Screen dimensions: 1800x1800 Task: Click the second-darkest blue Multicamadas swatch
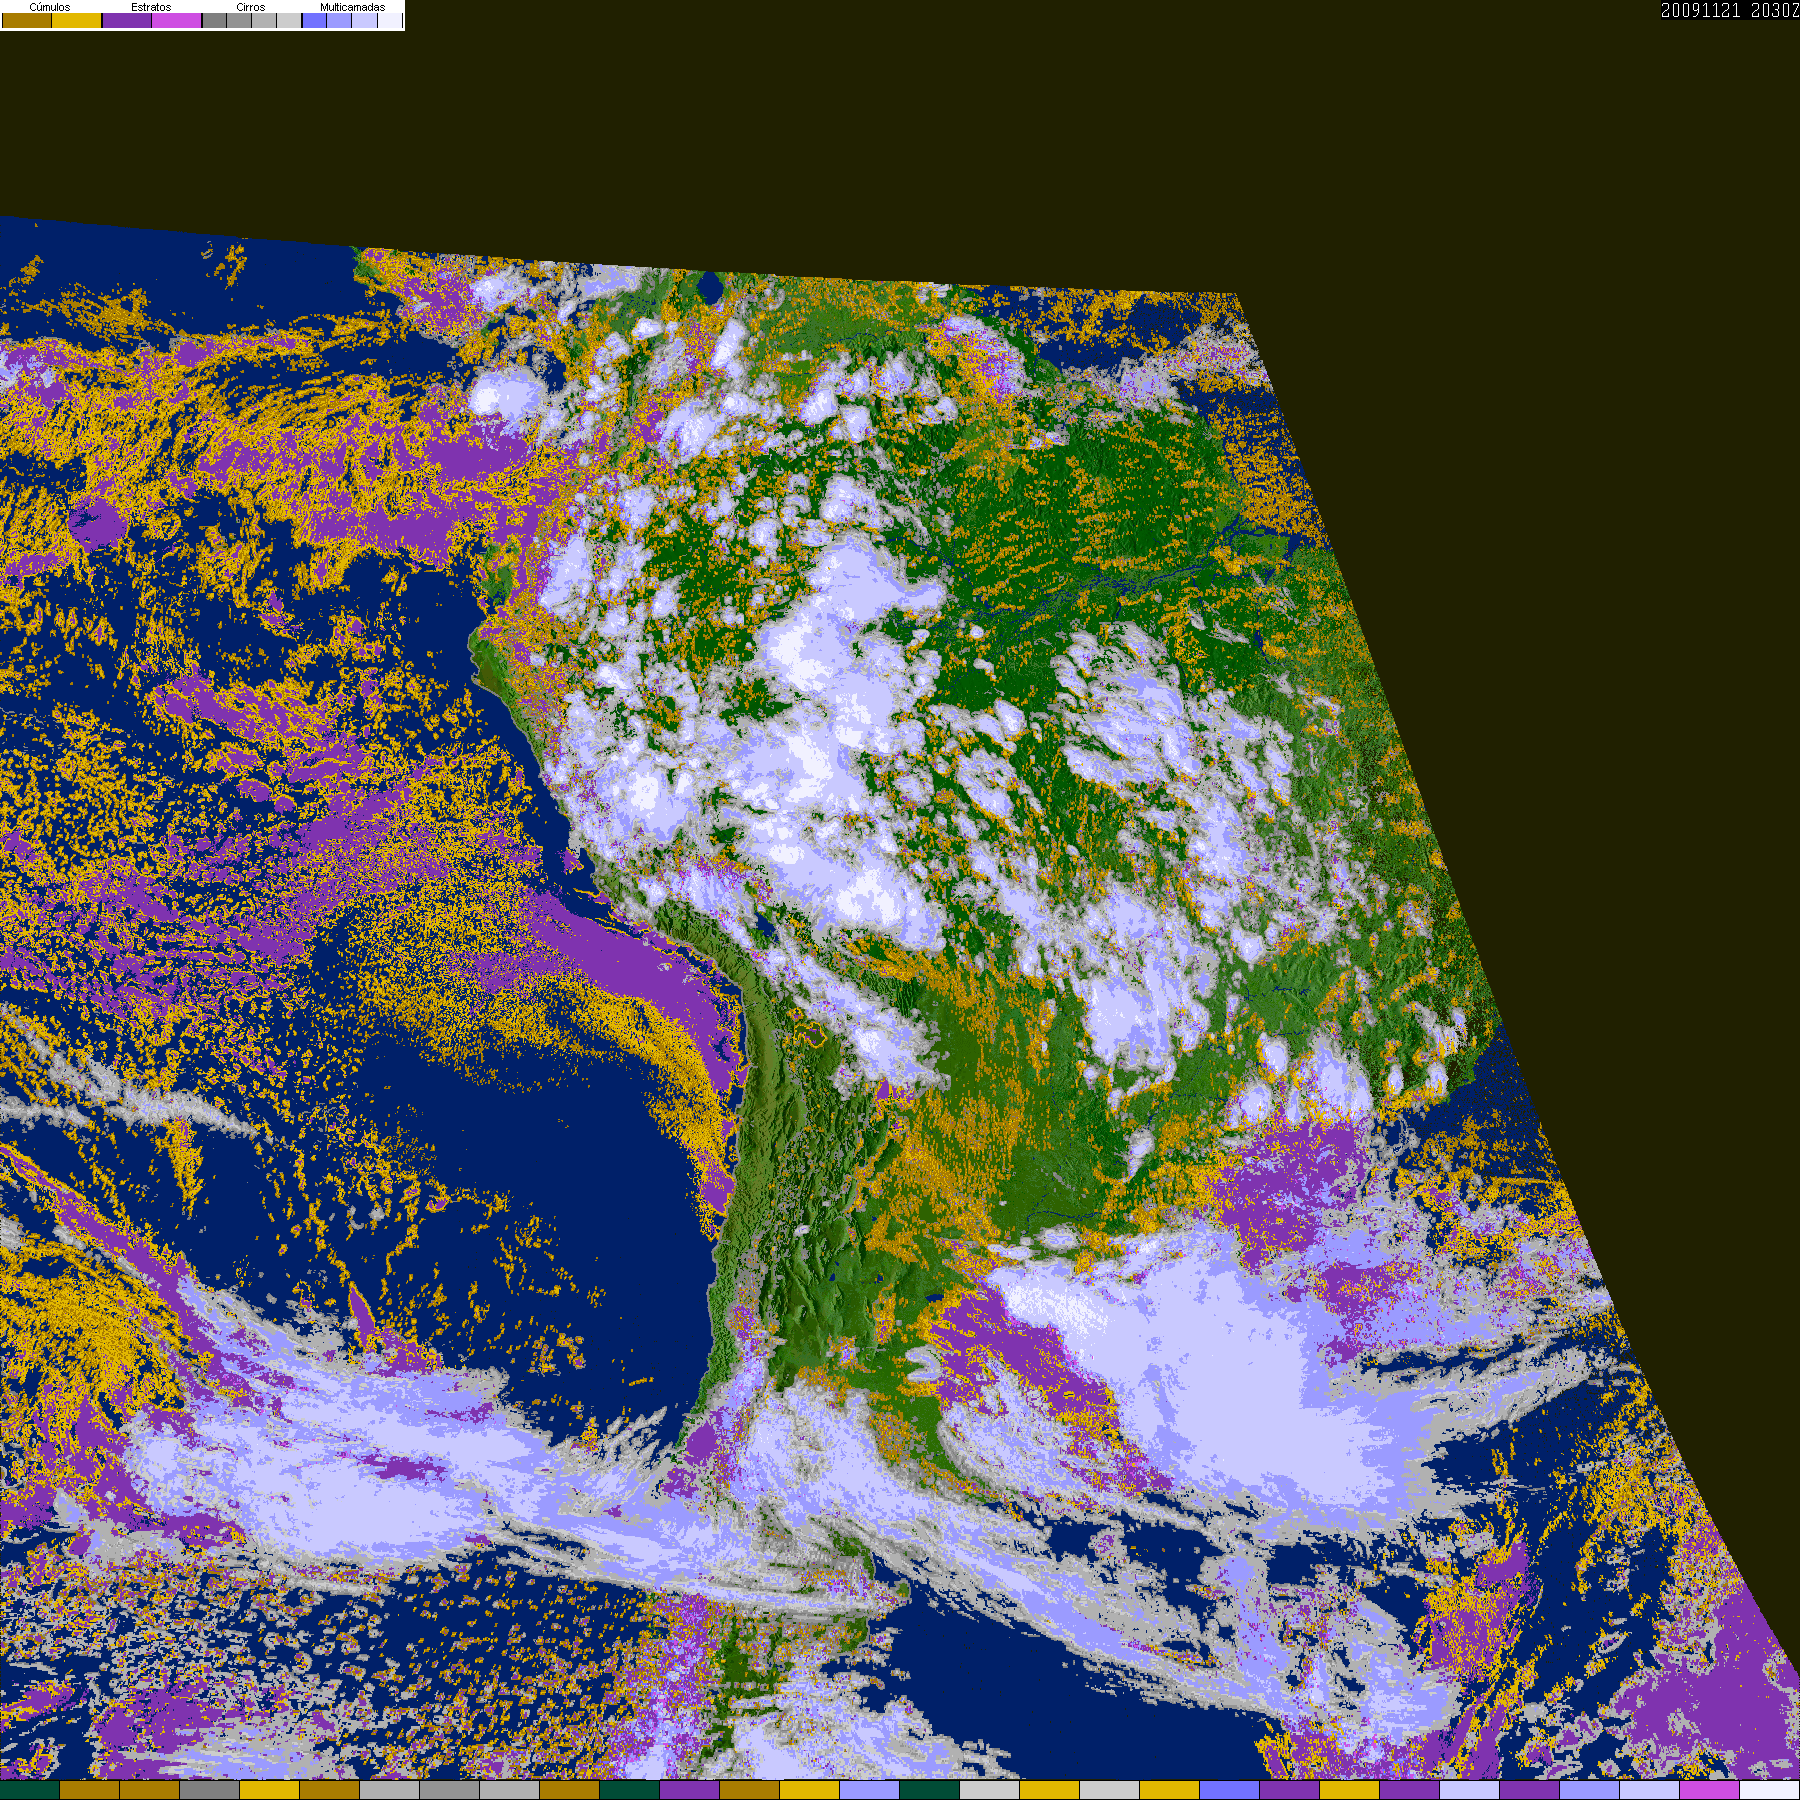(x=339, y=20)
